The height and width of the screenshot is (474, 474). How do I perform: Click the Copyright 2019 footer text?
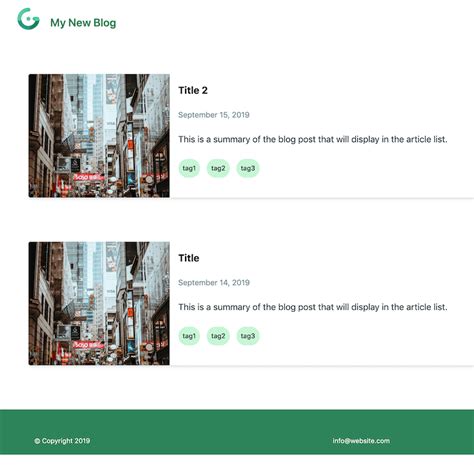tap(62, 441)
